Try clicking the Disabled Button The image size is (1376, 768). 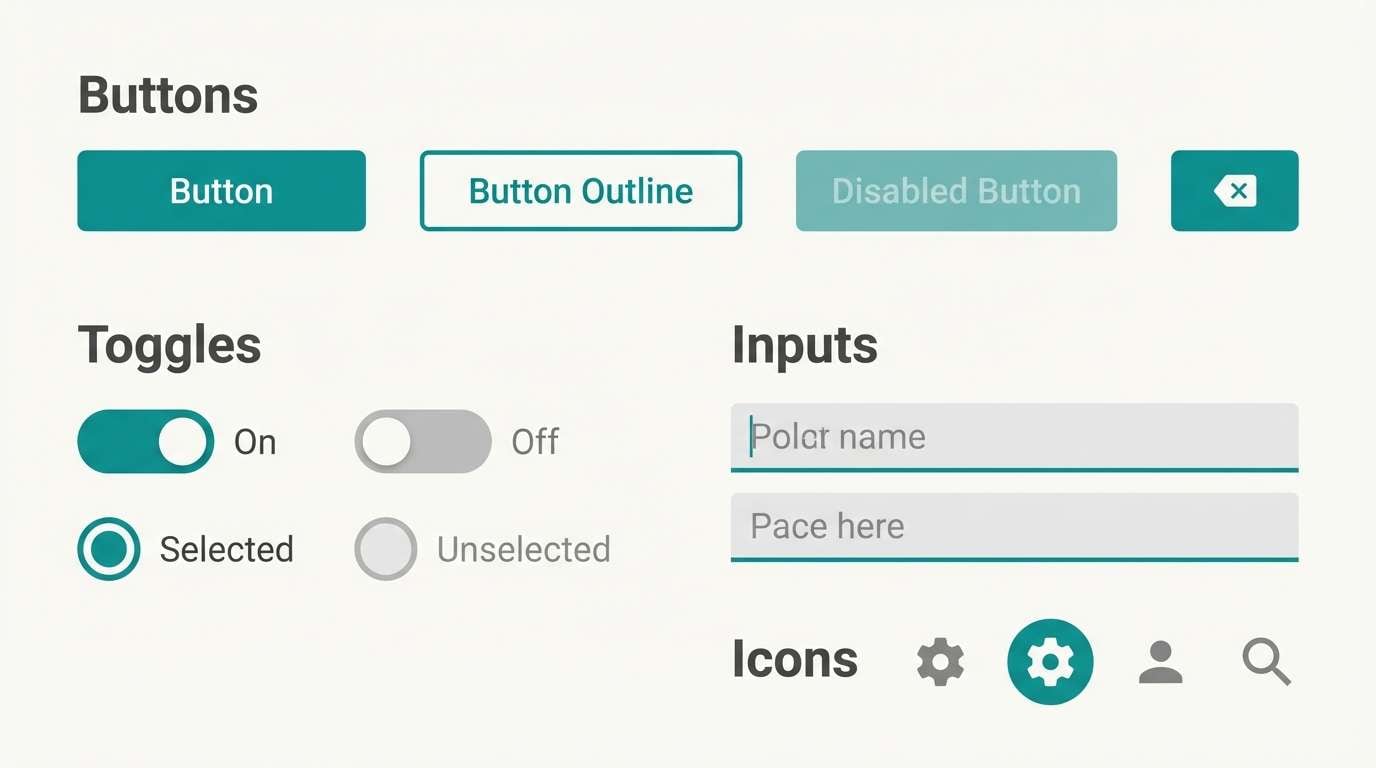[956, 190]
